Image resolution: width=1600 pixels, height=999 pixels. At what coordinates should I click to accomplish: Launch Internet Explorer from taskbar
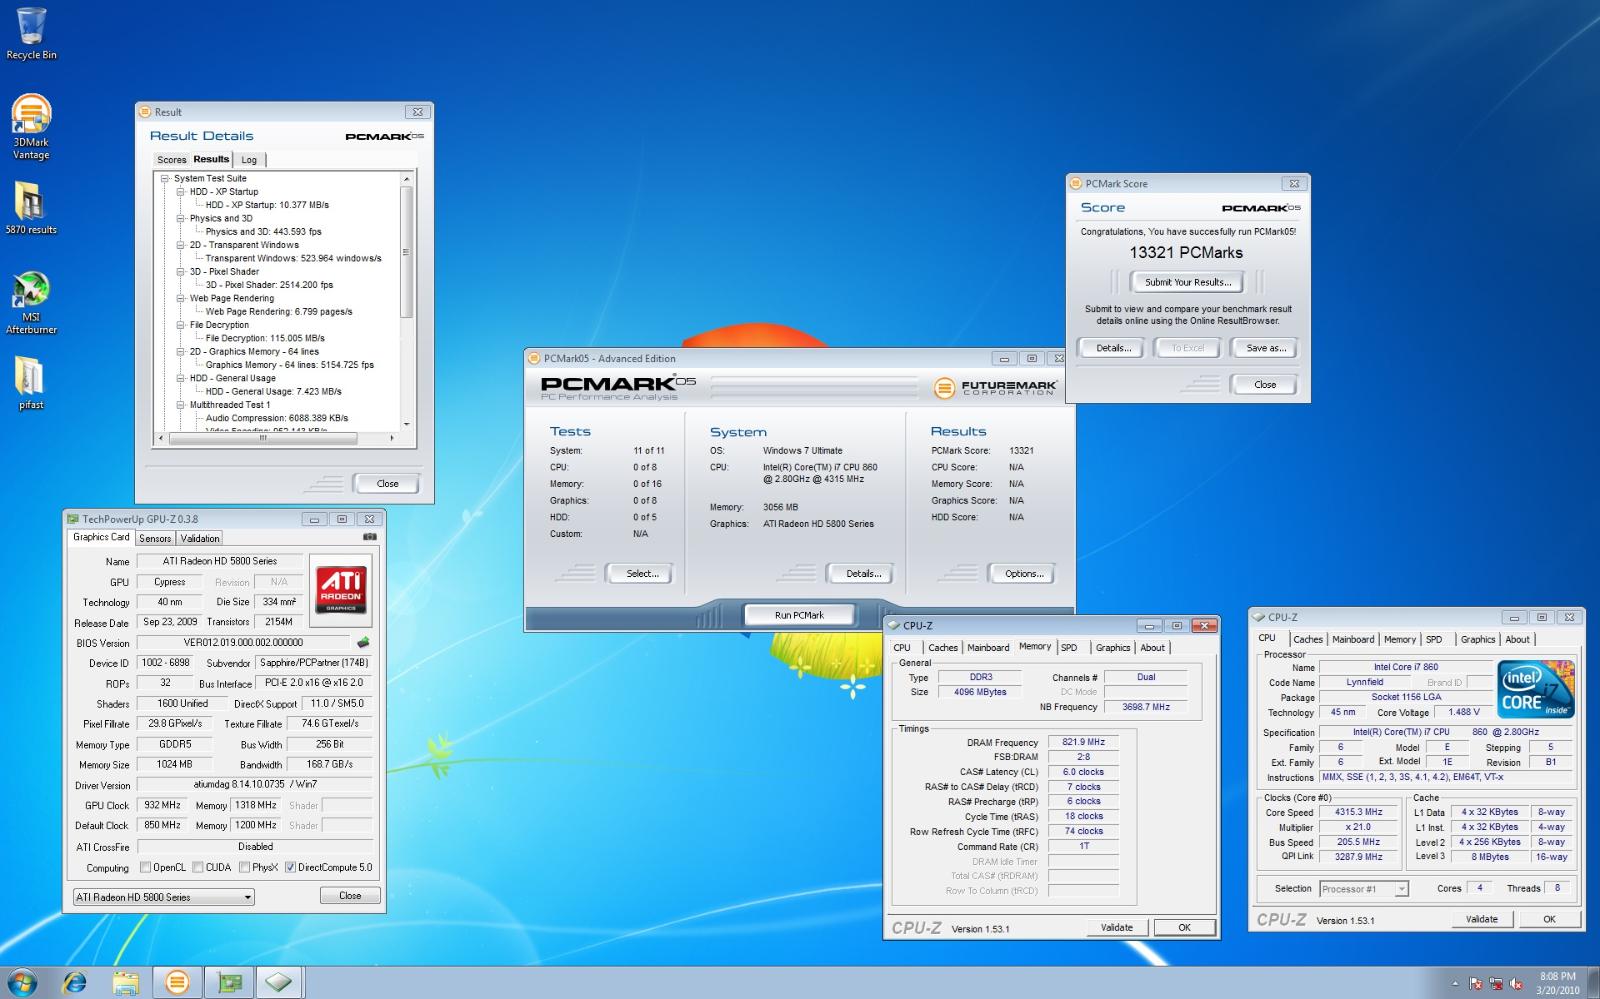click(x=73, y=983)
